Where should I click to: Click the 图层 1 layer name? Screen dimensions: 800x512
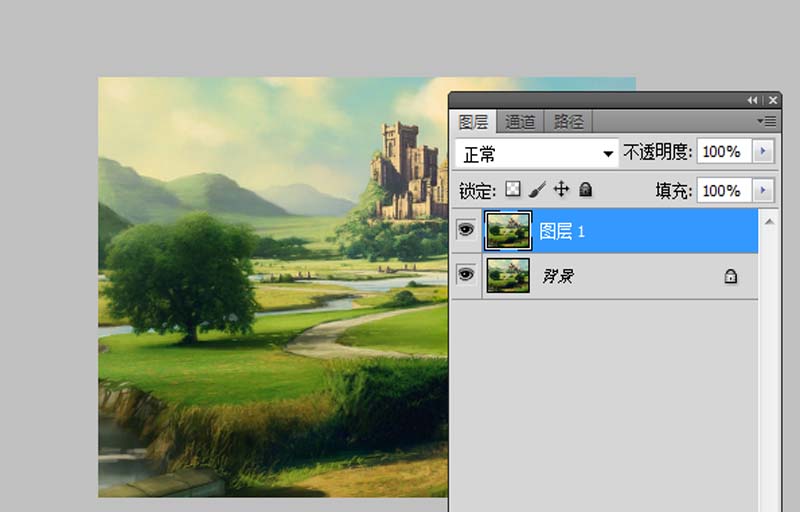tap(562, 232)
